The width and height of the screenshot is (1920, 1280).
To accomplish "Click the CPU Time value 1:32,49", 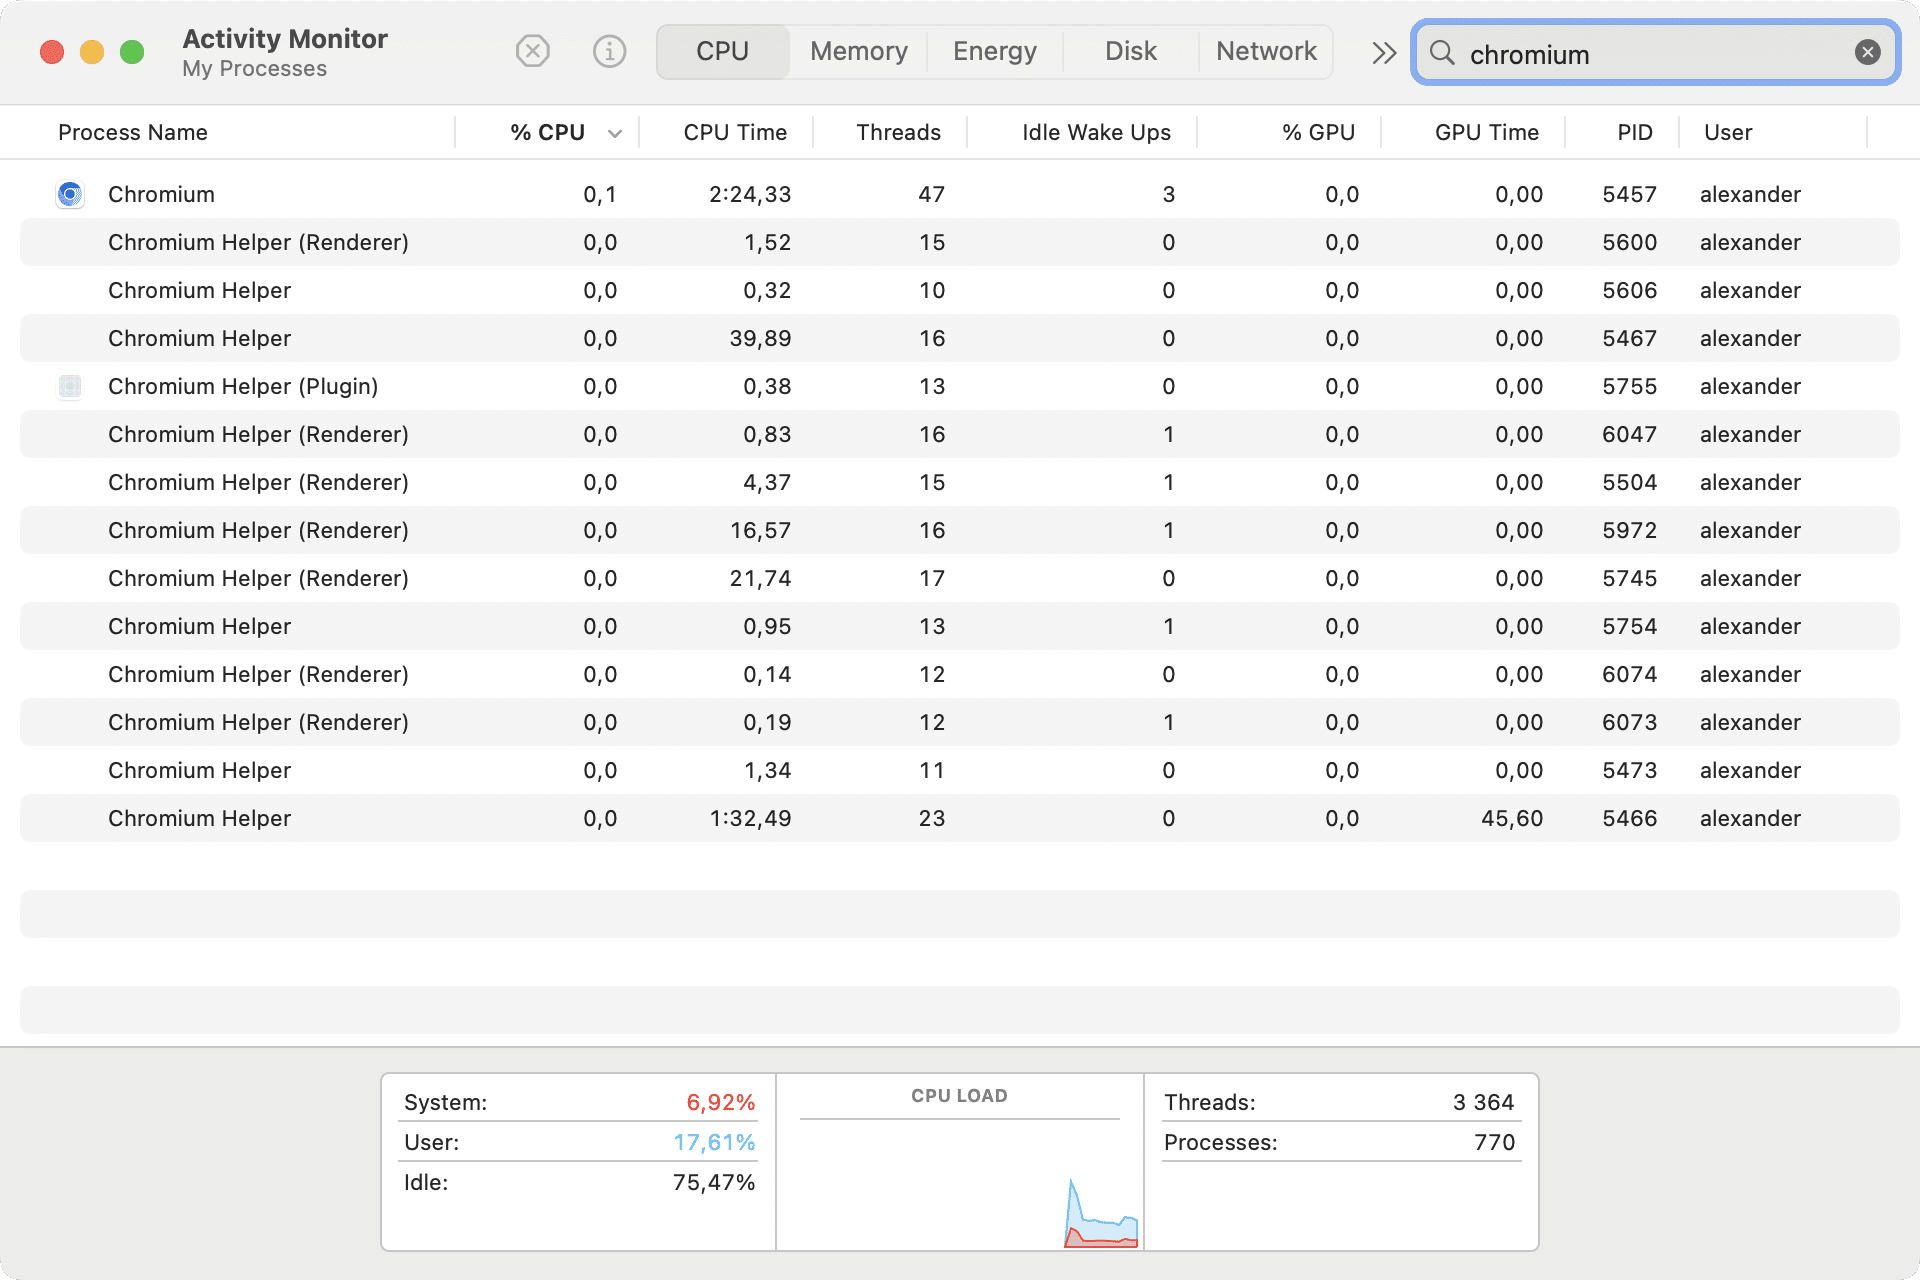I will pos(750,818).
